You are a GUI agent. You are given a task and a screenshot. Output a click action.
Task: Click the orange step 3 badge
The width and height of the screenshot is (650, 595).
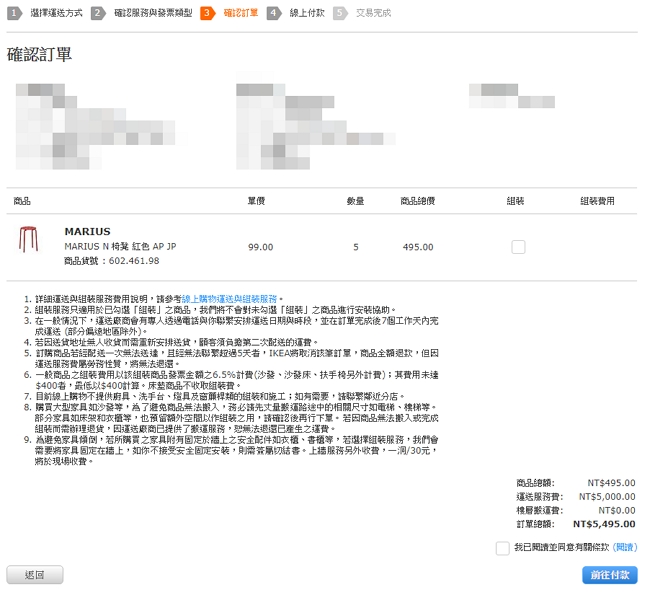[208, 13]
